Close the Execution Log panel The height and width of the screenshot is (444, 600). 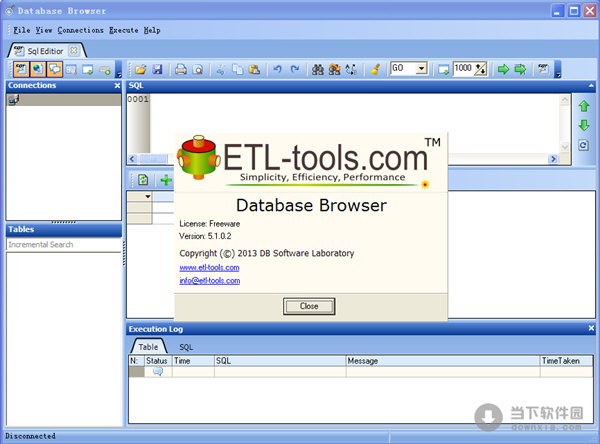pyautogui.click(x=591, y=328)
